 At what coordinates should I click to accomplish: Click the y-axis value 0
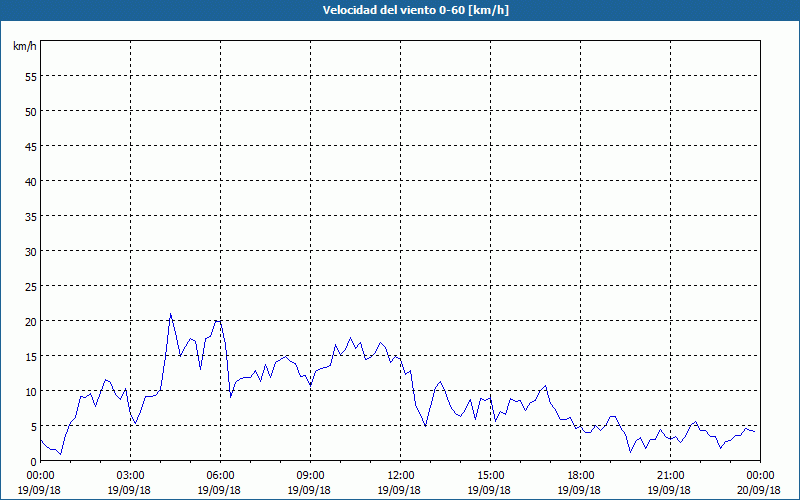click(34, 462)
